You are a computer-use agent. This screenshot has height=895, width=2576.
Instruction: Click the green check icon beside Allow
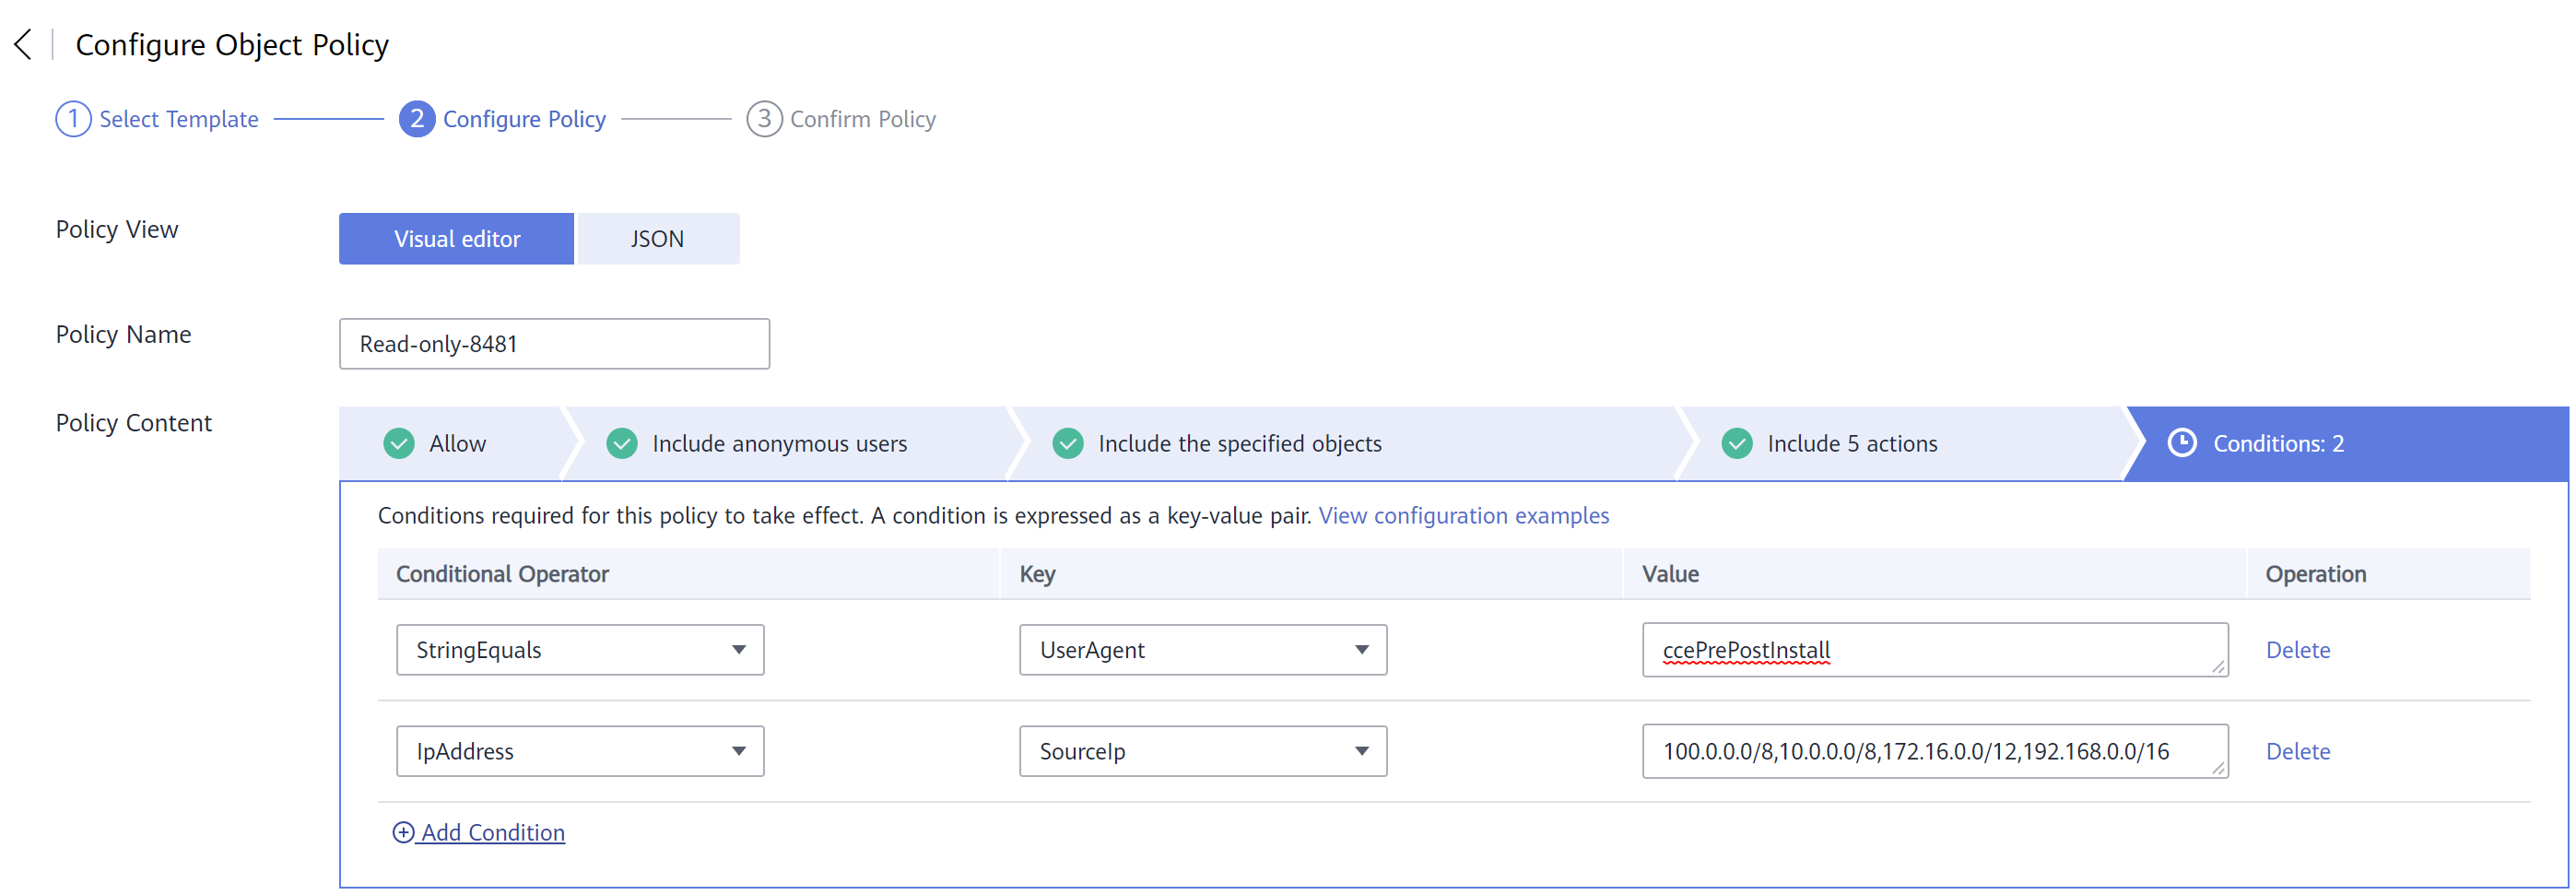(399, 443)
